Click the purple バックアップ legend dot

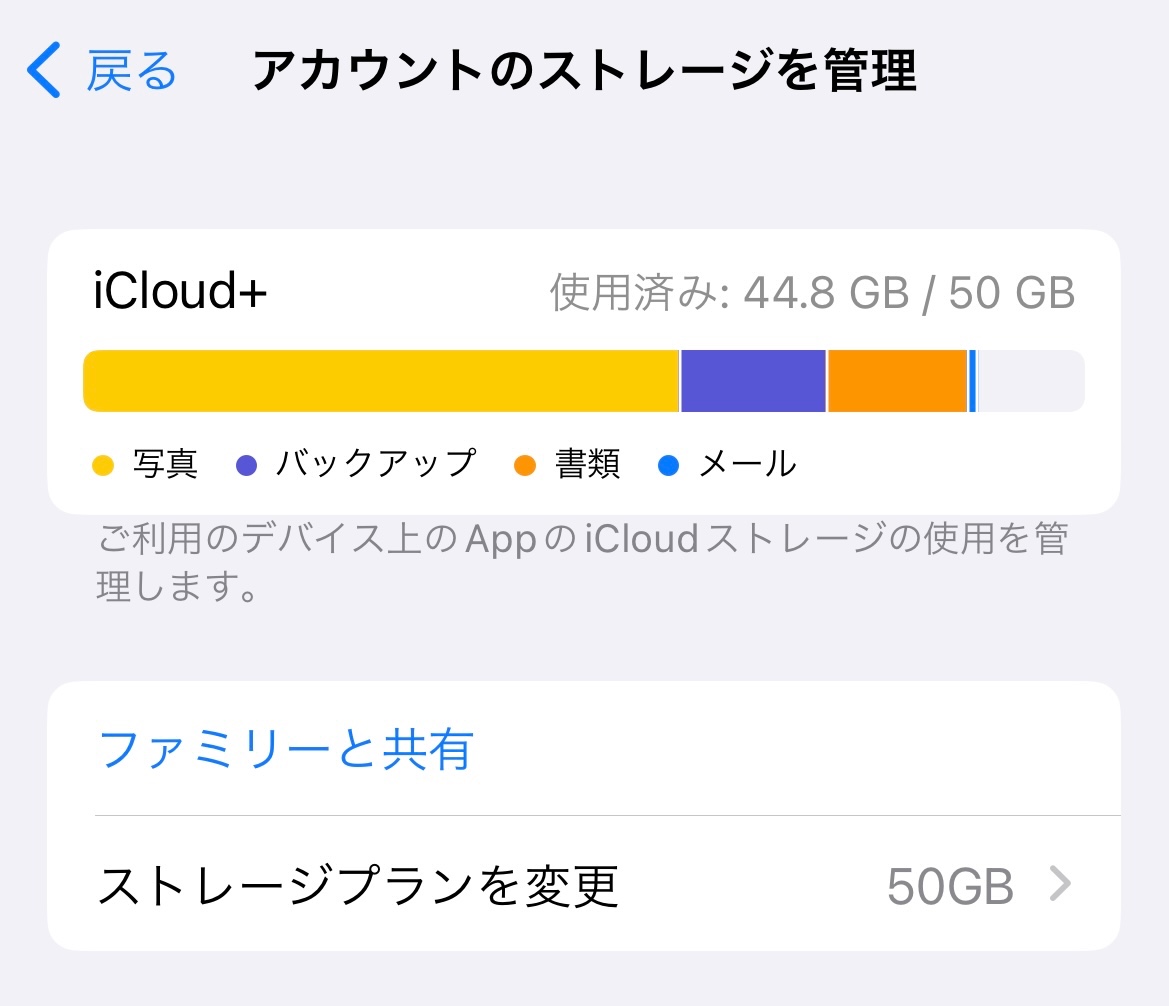[x=246, y=465]
